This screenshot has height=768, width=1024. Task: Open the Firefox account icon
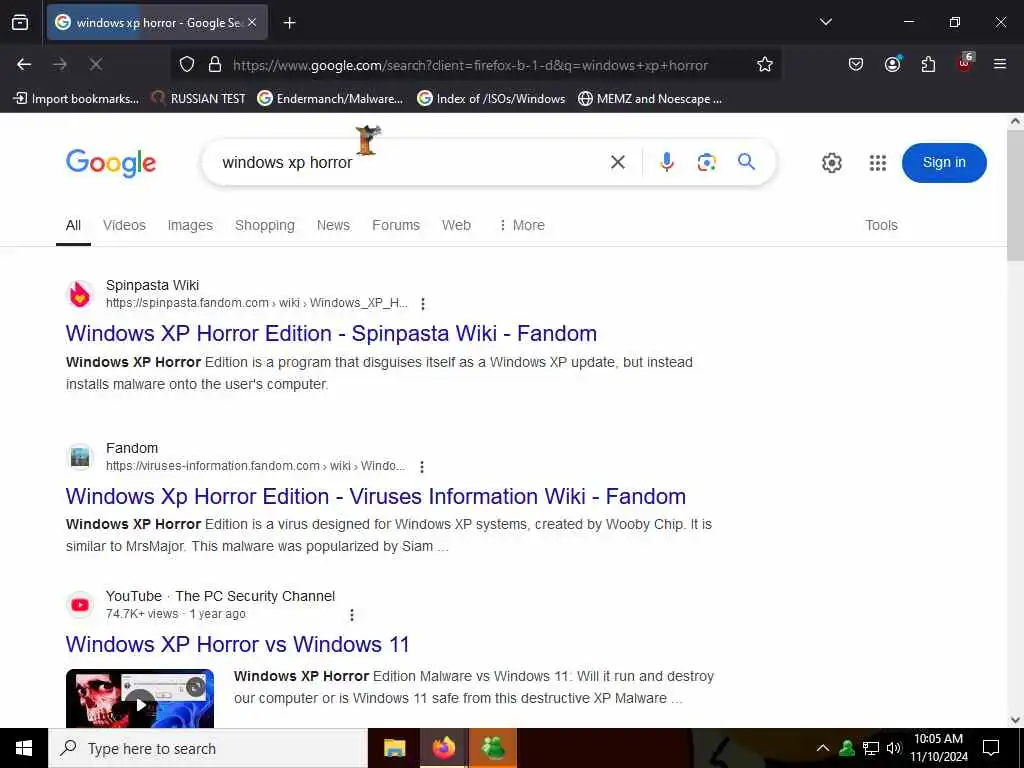coord(892,64)
